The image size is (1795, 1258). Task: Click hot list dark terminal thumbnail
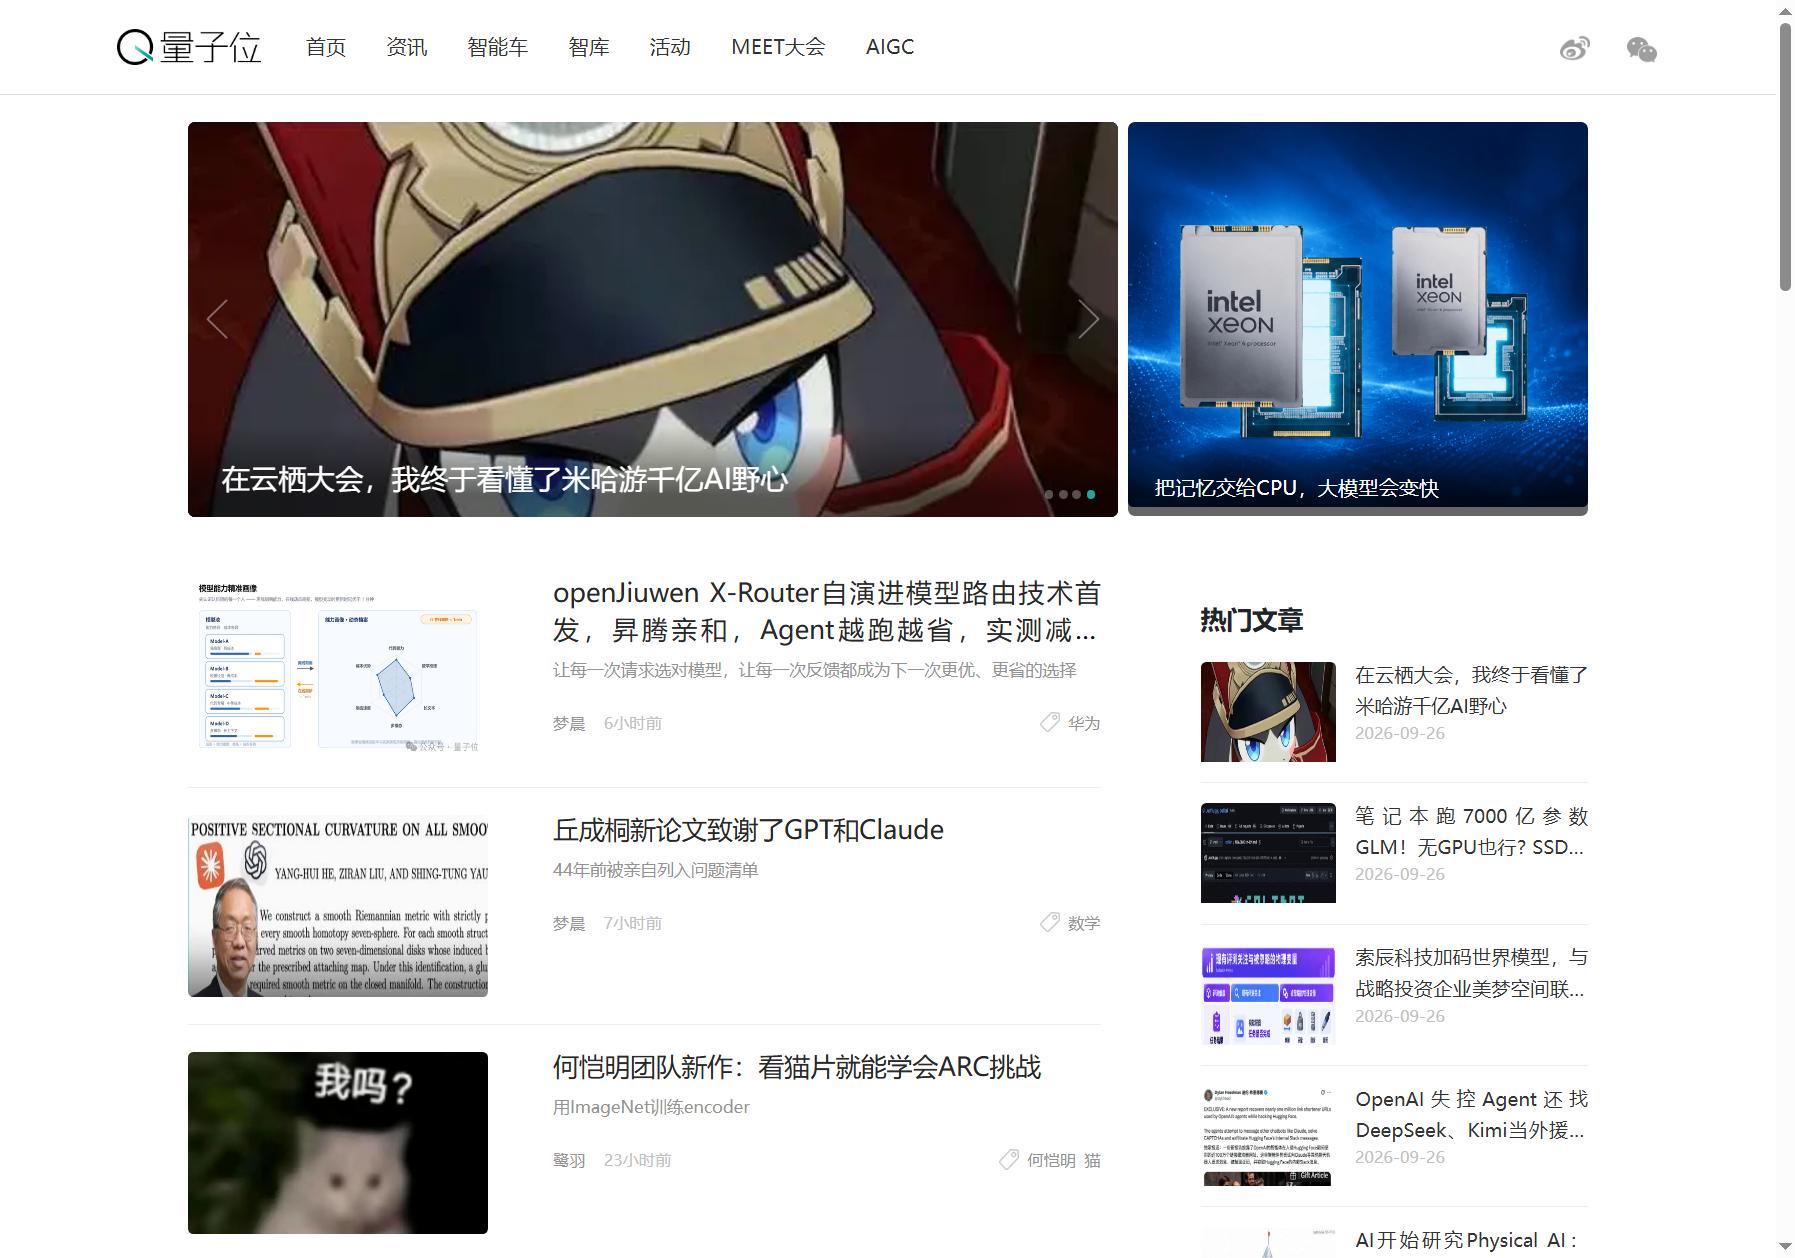click(1268, 853)
